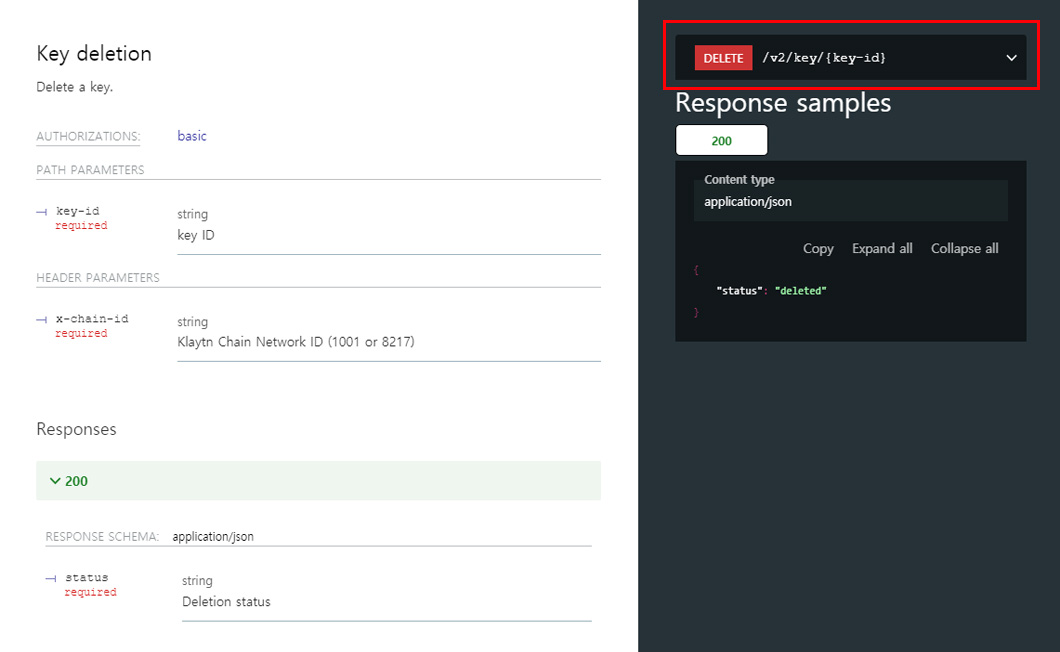Click the Klaytn Chain Network ID description
The image size is (1060, 652).
pyautogui.click(x=296, y=342)
